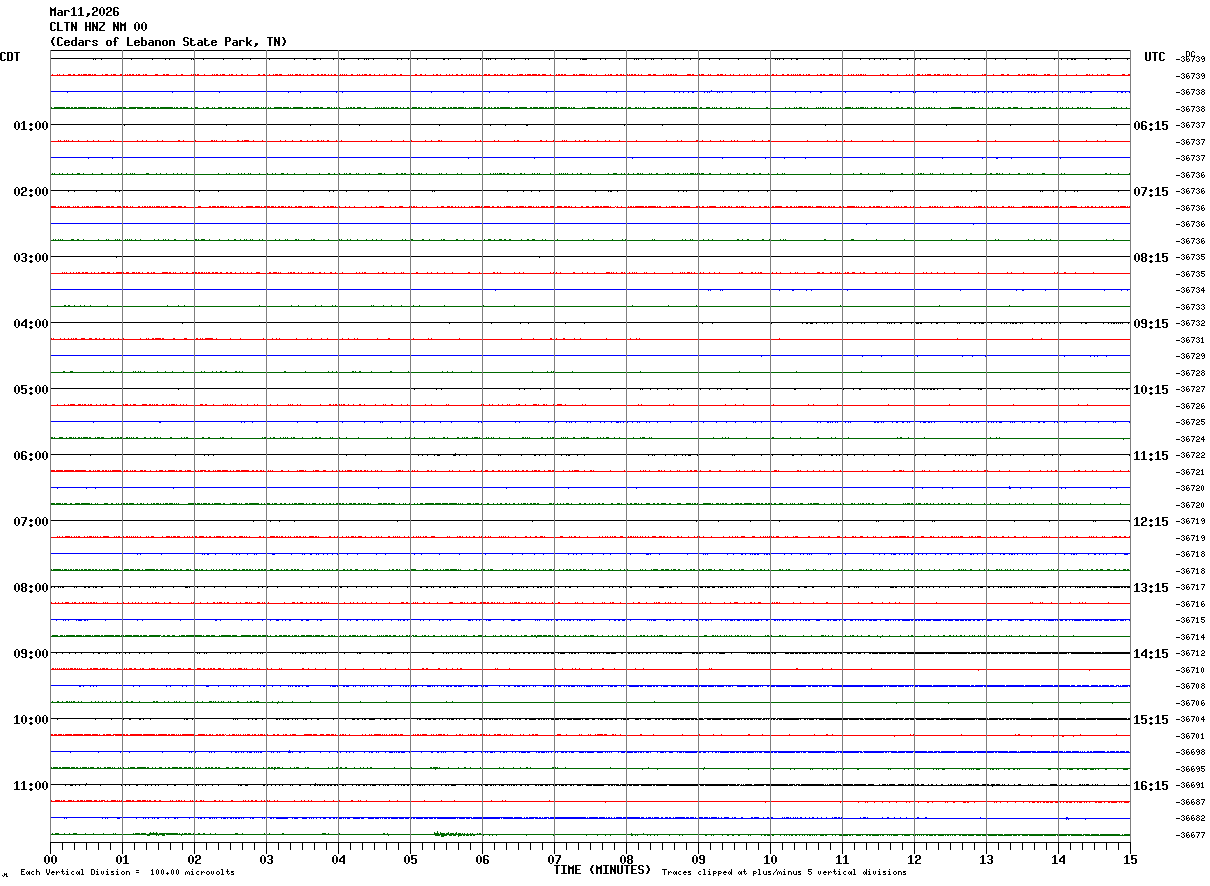
Task: Click the DC offset value -36687
Action: (1191, 802)
